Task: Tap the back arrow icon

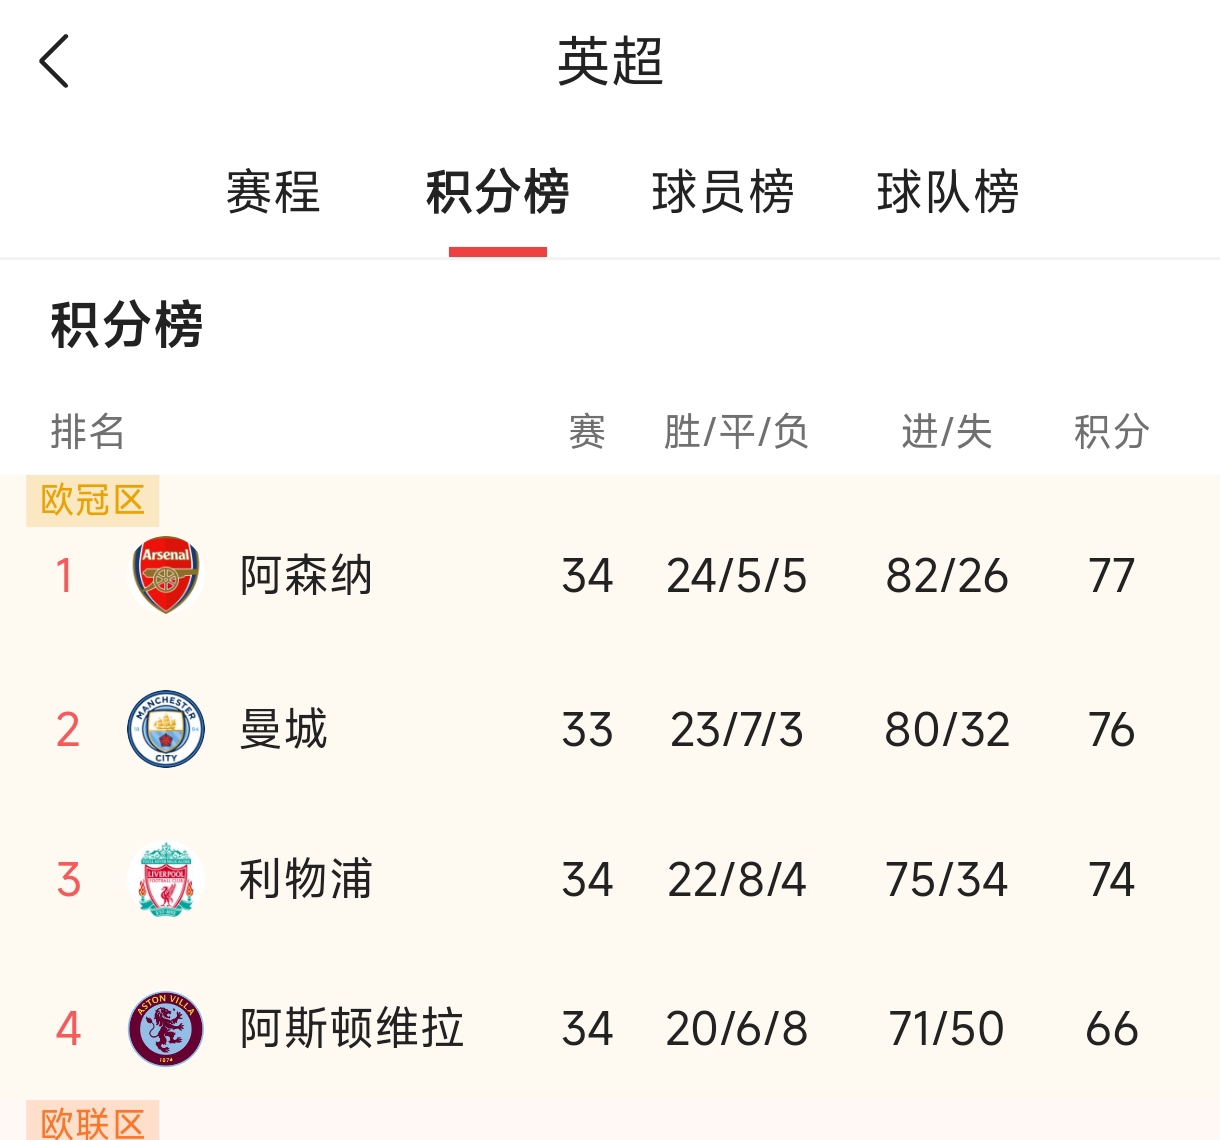Action: (55, 61)
